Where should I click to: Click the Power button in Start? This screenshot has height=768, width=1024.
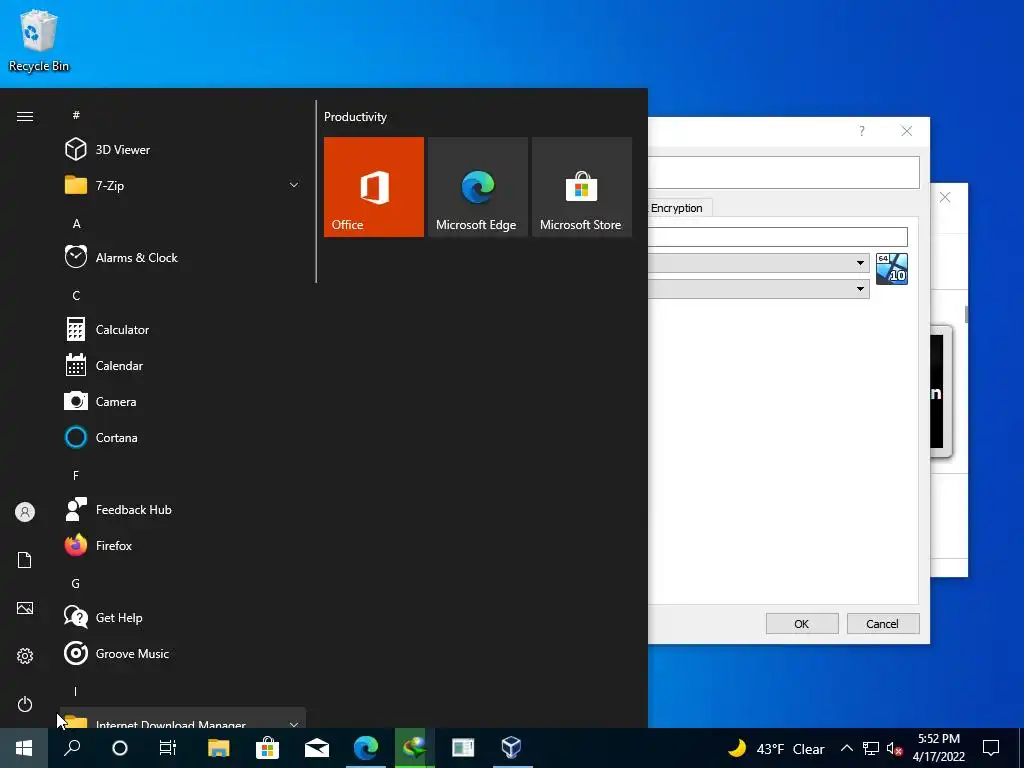[x=25, y=704]
